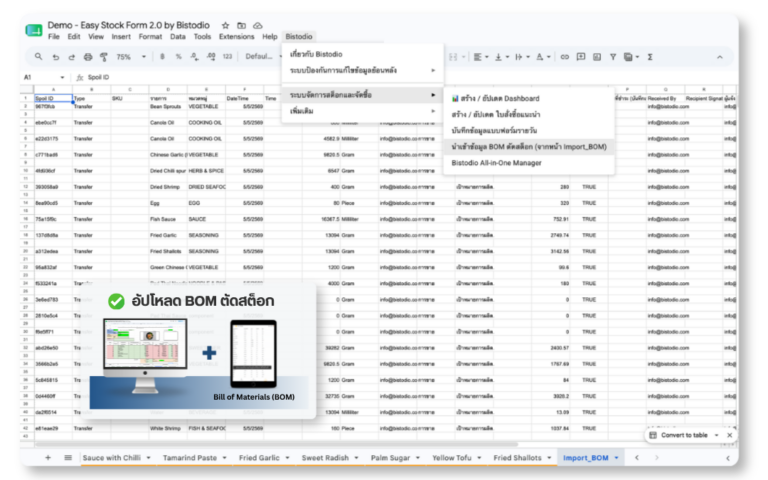Add a new sheet with plus icon

pyautogui.click(x=48, y=457)
